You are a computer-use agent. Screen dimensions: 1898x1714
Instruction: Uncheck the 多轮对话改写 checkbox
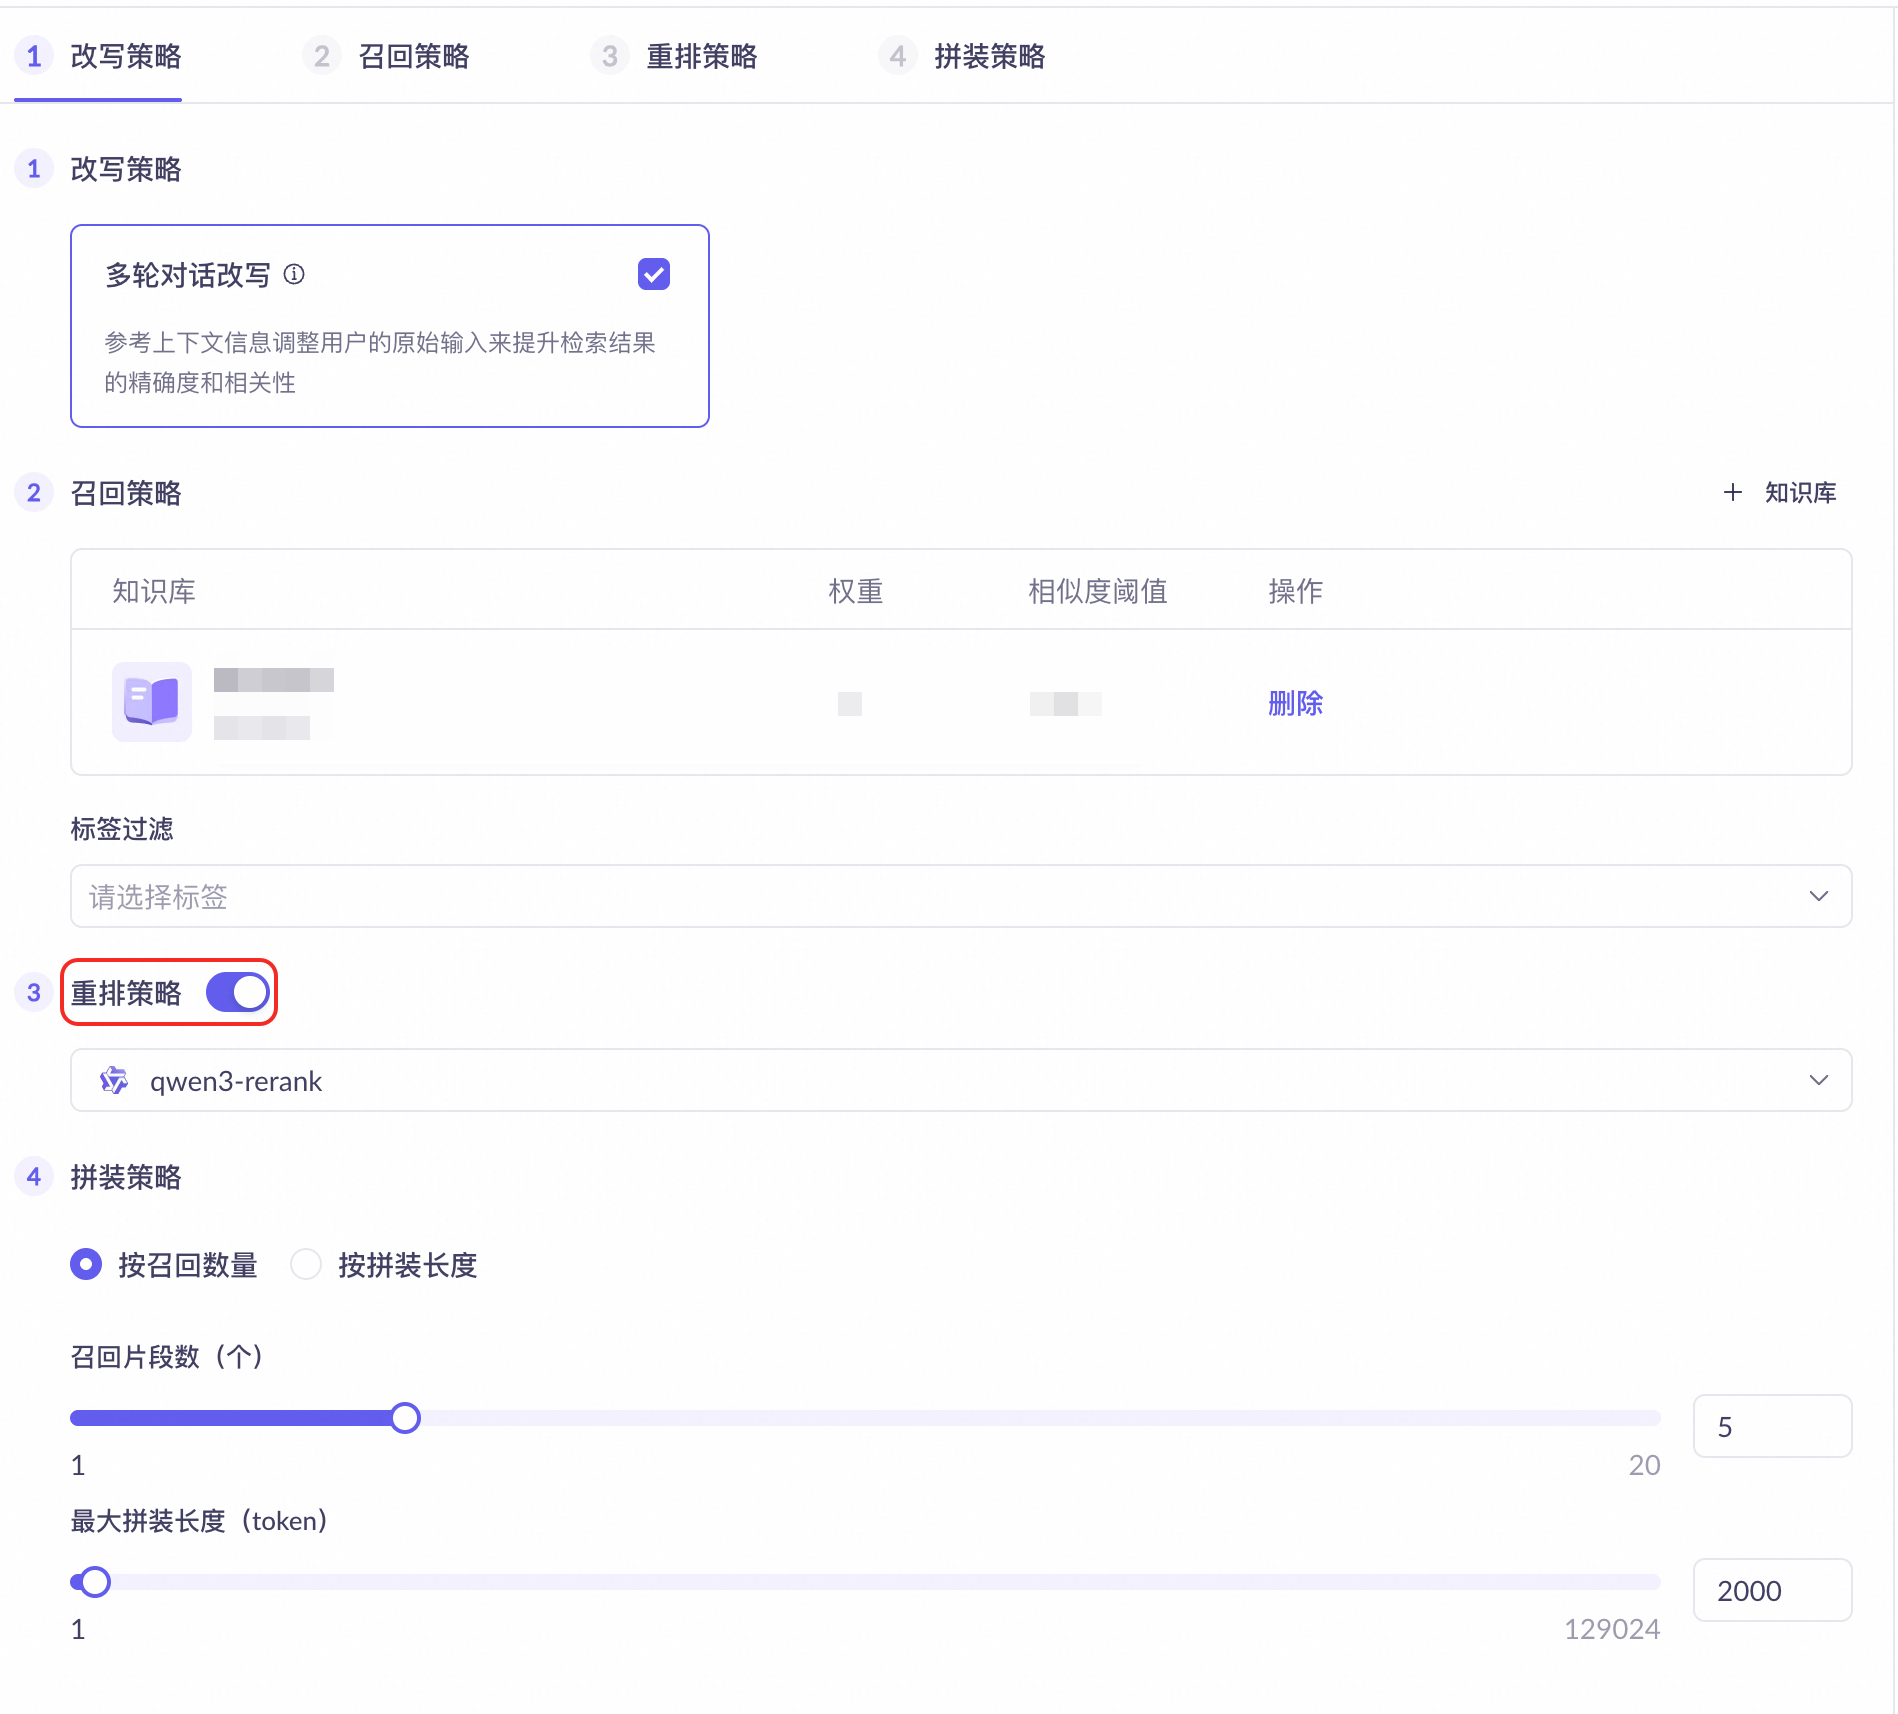[654, 274]
